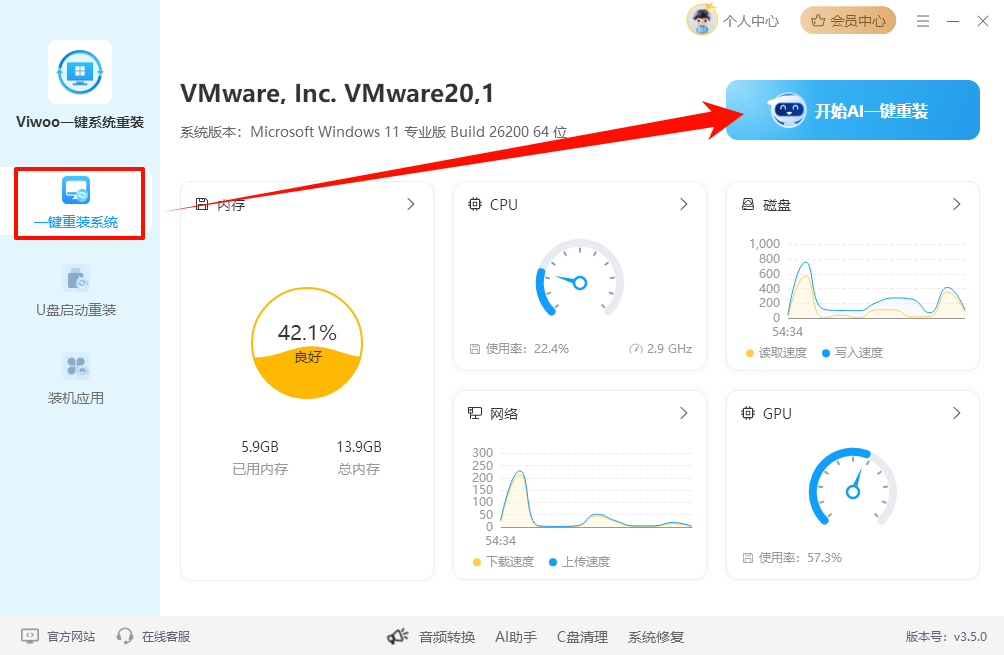1004x655 pixels.
Task: Click the VMware, Inc. VMware20,1 title
Action: click(337, 93)
